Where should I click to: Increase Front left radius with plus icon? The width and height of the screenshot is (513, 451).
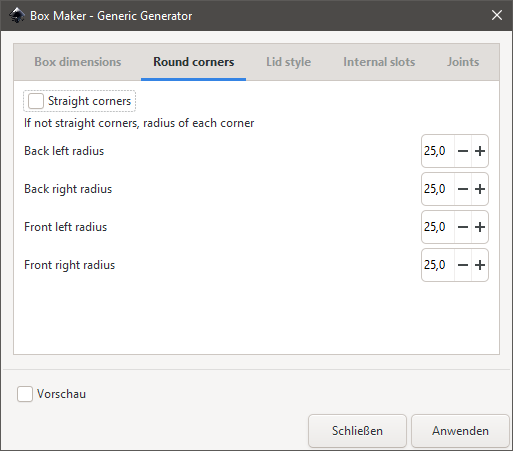click(x=480, y=227)
